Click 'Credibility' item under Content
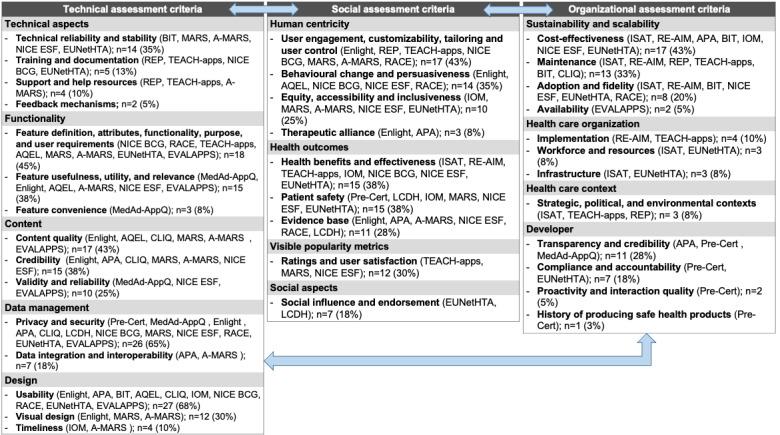780x435 pixels. (x=38, y=260)
